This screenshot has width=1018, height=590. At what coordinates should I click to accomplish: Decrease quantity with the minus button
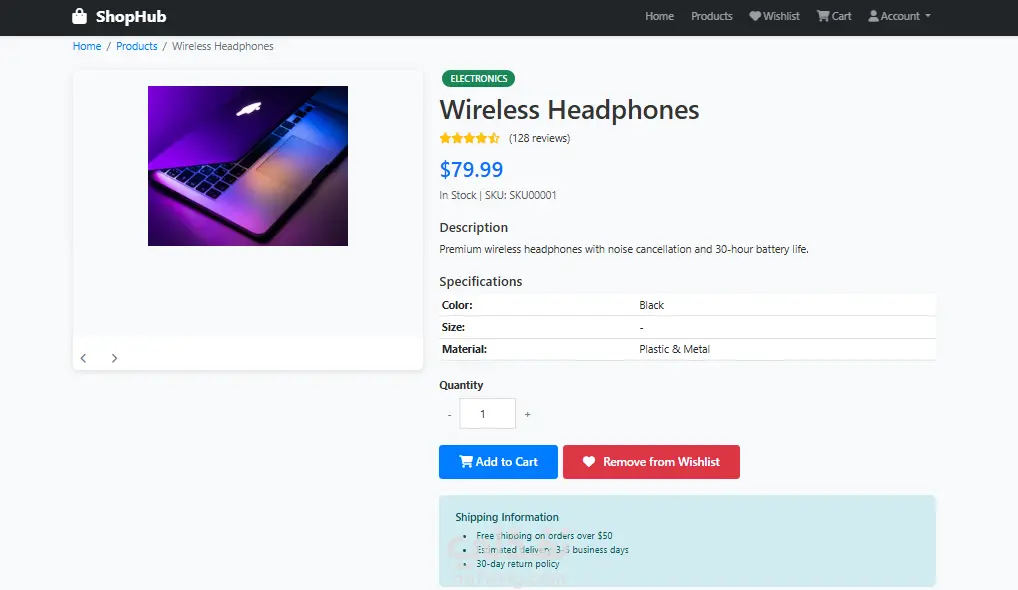(449, 414)
